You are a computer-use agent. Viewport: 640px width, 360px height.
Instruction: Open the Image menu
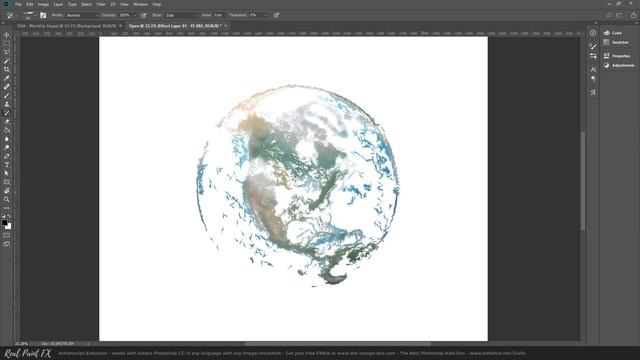(43, 4)
